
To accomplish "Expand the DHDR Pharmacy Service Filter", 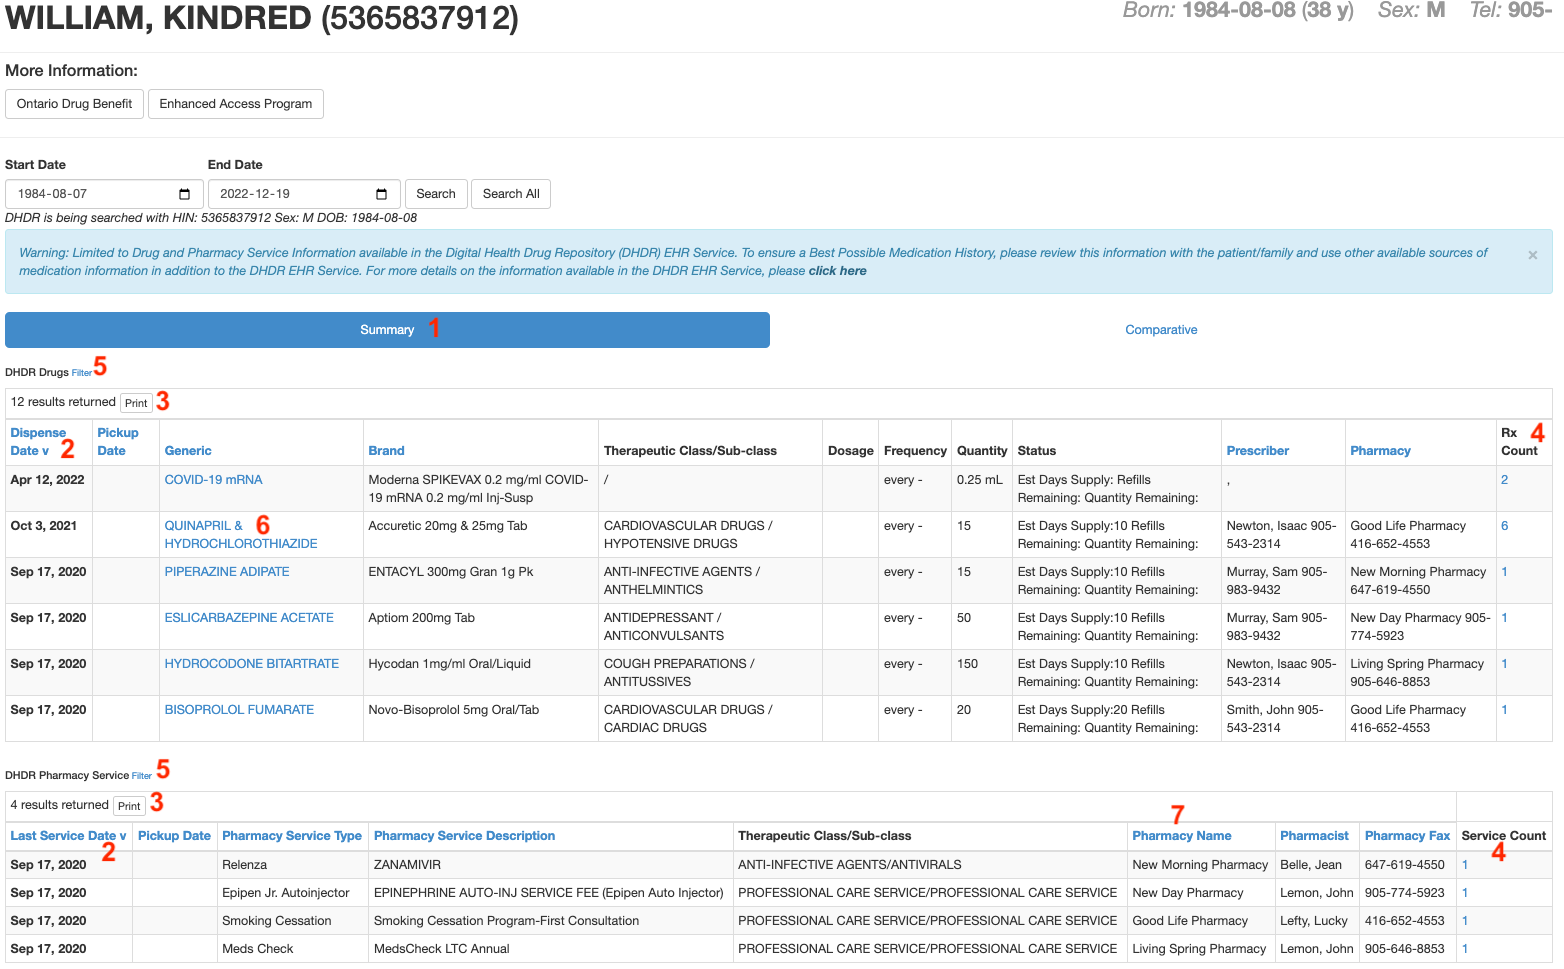I will (x=141, y=776).
